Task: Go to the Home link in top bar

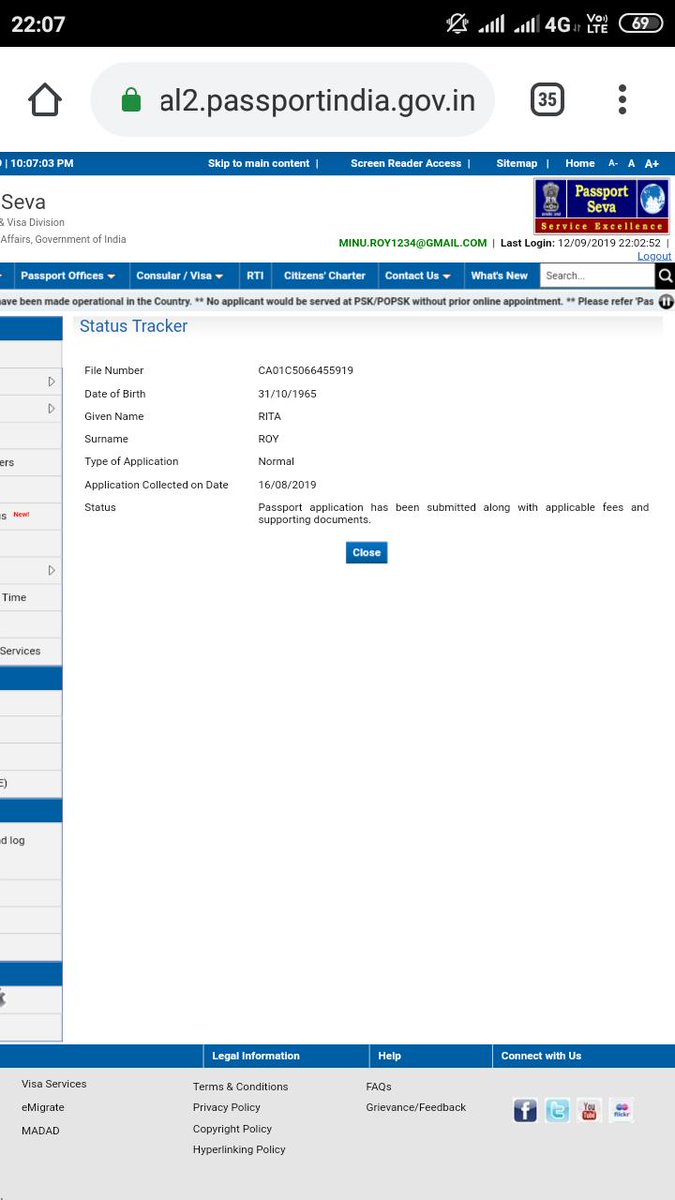Action: click(x=580, y=163)
